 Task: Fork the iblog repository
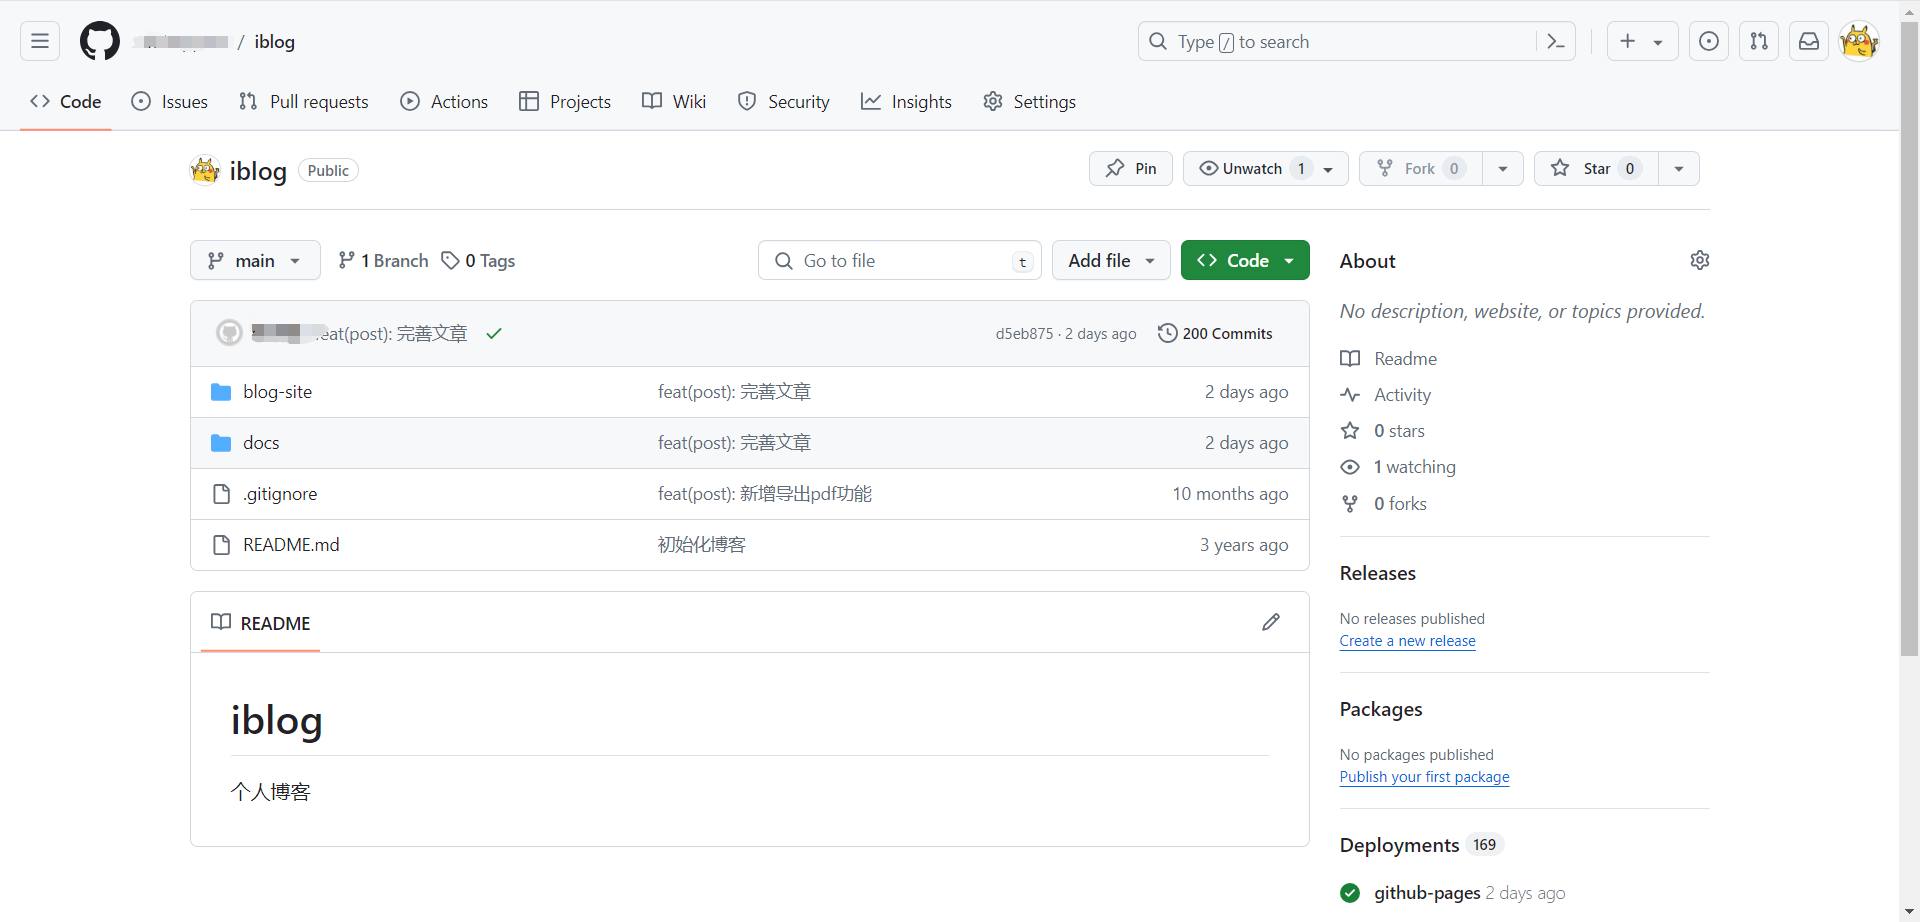coord(1420,168)
